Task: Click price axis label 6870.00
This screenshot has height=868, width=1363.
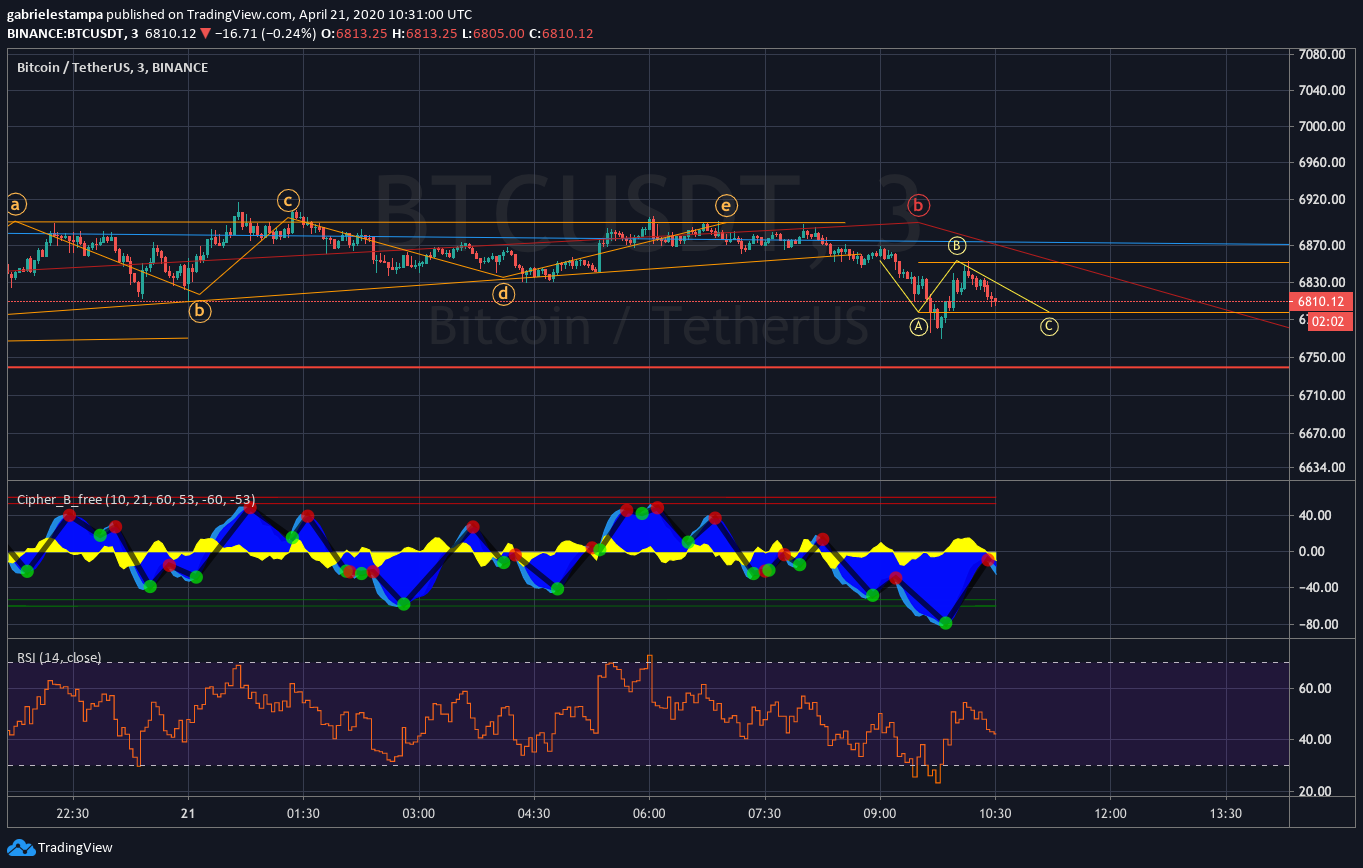Action: tap(1321, 246)
